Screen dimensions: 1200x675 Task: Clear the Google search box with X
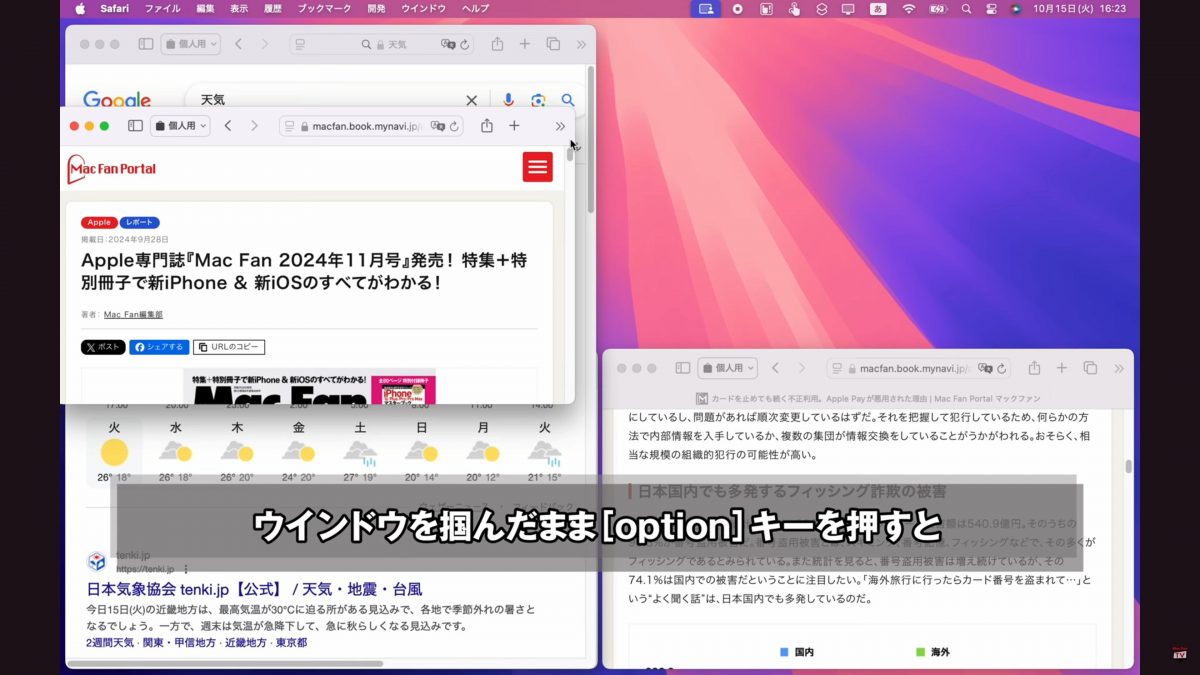pos(472,100)
